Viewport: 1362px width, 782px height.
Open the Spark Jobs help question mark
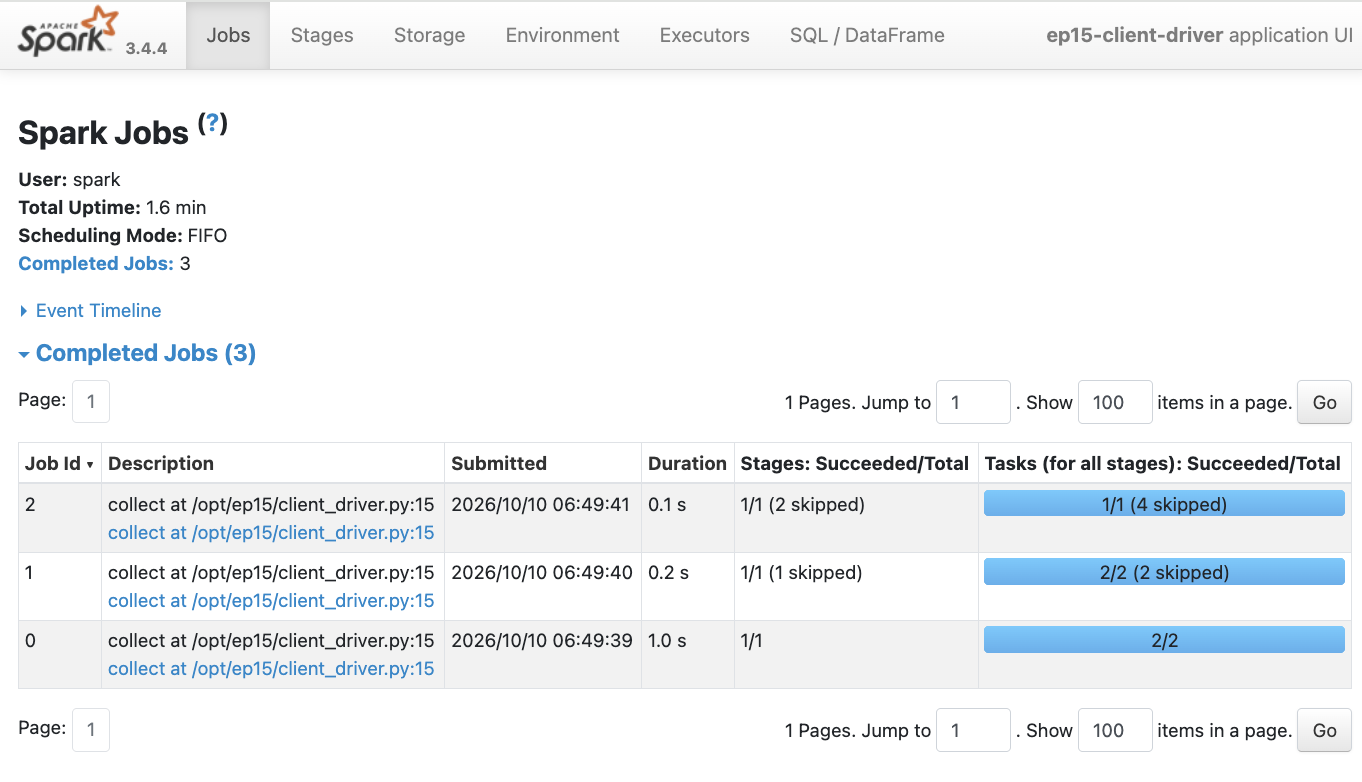pyautogui.click(x=212, y=123)
